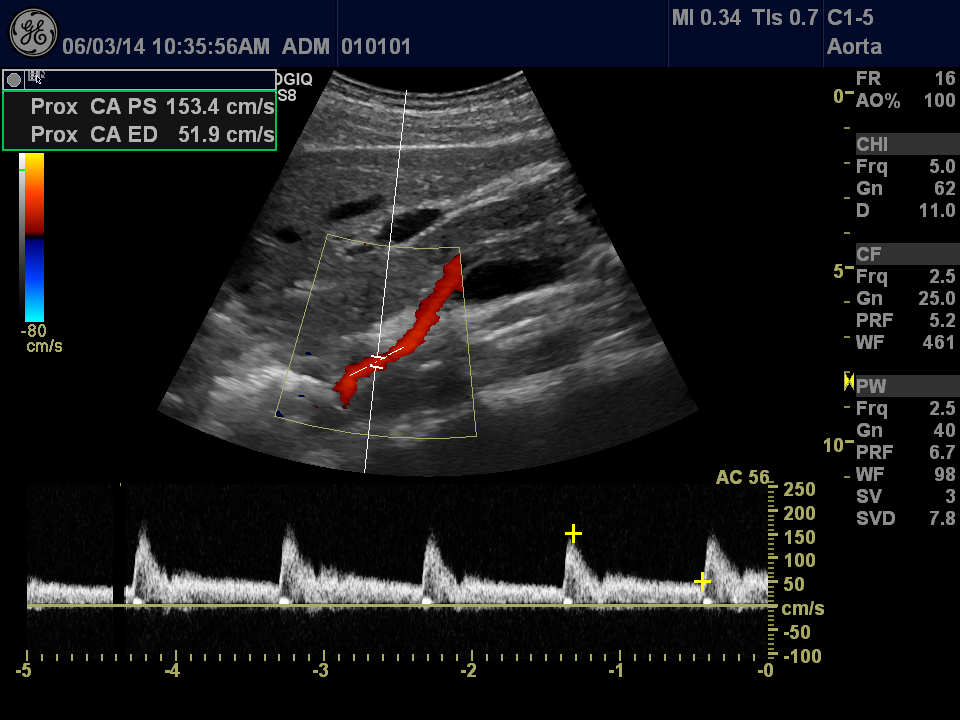960x720 pixels.
Task: Click the round gray record icon in measurement window
Action: 14,79
